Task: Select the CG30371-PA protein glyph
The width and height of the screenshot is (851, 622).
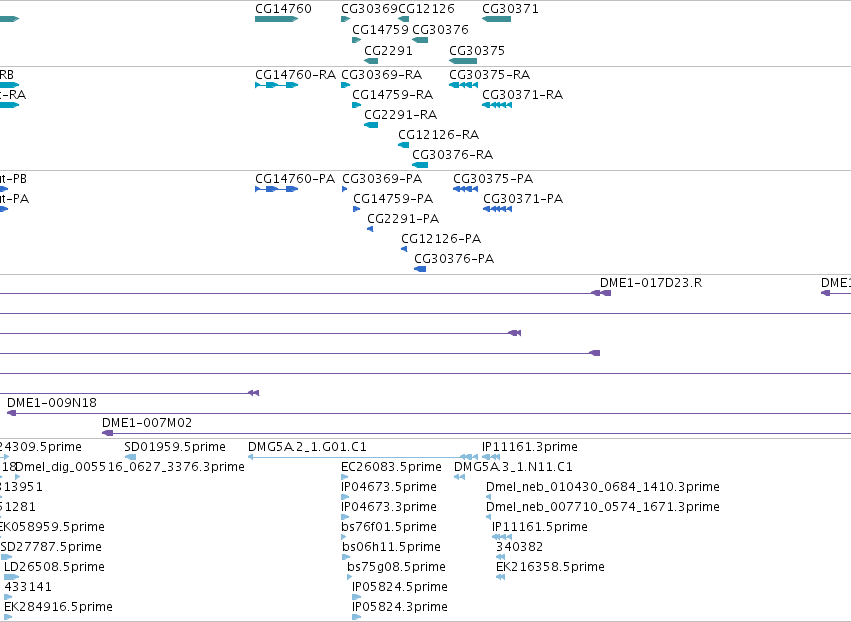Action: click(x=498, y=209)
